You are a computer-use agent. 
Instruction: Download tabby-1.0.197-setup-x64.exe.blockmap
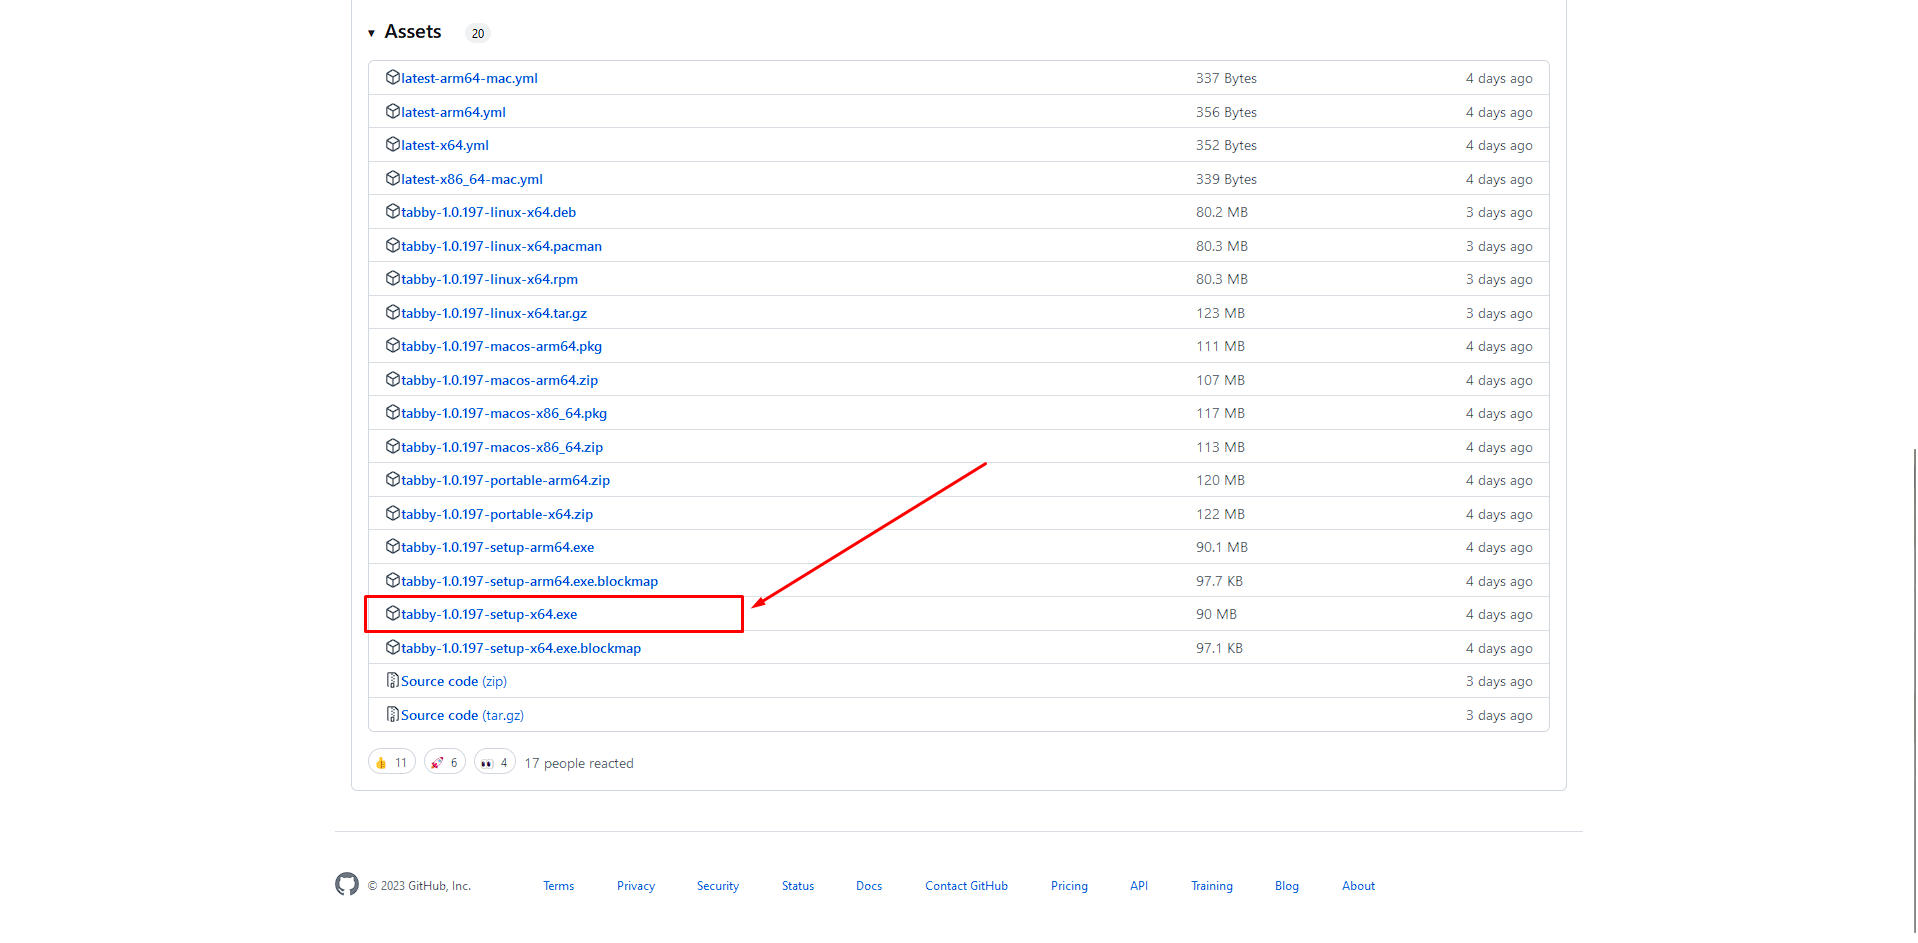click(x=521, y=648)
